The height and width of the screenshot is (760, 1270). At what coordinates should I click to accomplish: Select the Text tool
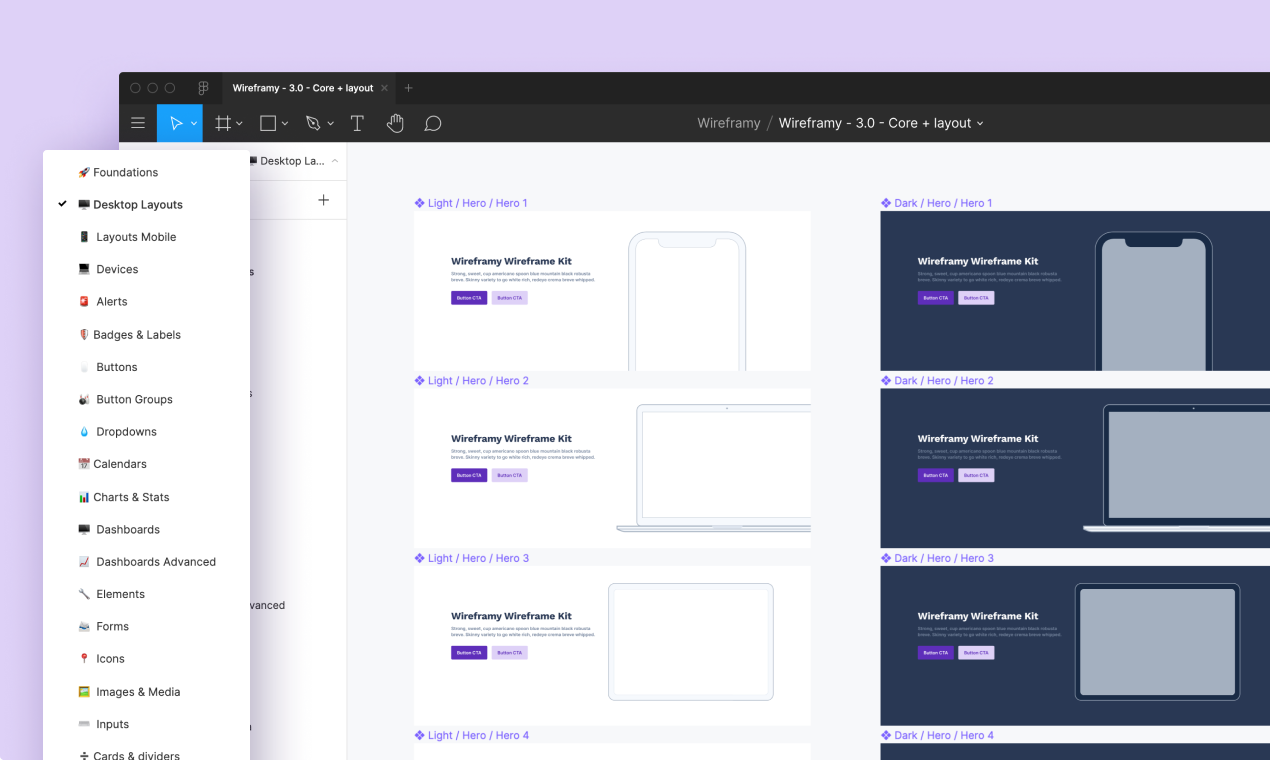click(x=357, y=123)
